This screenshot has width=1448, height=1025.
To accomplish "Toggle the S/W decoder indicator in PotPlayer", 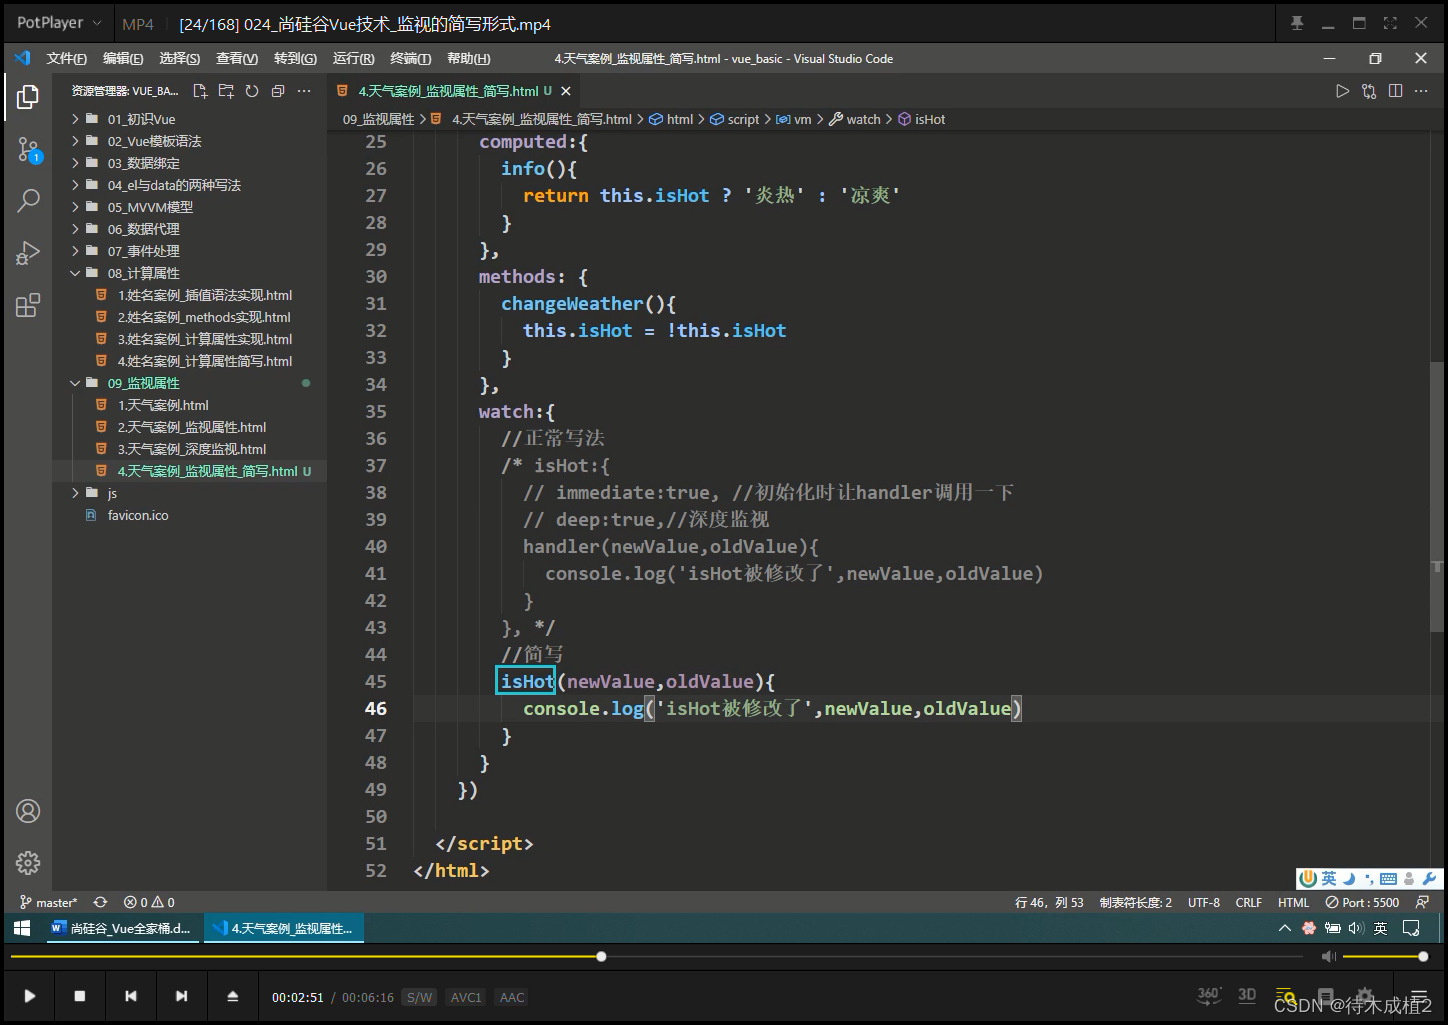I will pyautogui.click(x=420, y=997).
